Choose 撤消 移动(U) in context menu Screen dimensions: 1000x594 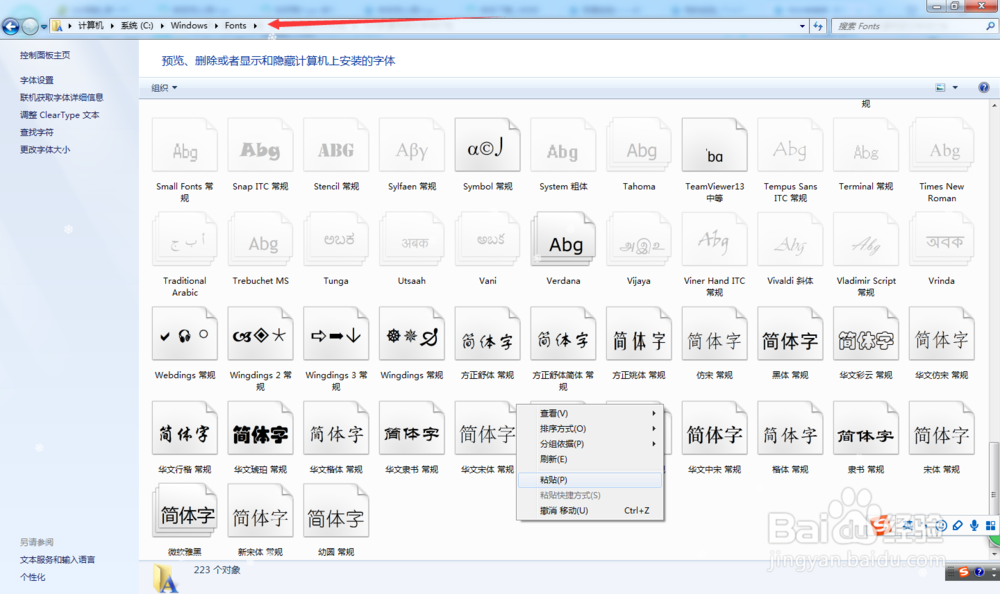[591, 510]
